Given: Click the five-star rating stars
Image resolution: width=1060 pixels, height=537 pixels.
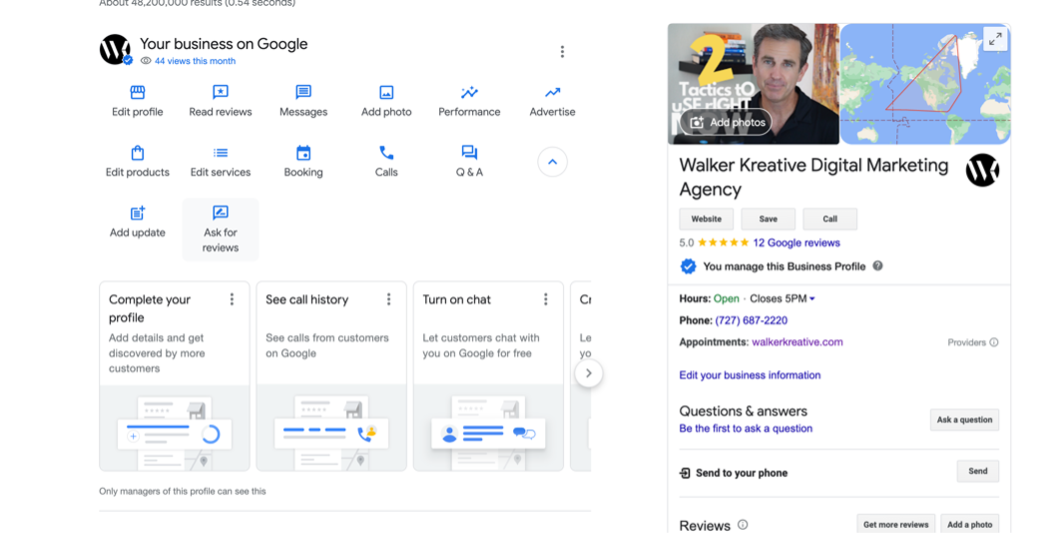Looking at the screenshot, I should tap(723, 243).
